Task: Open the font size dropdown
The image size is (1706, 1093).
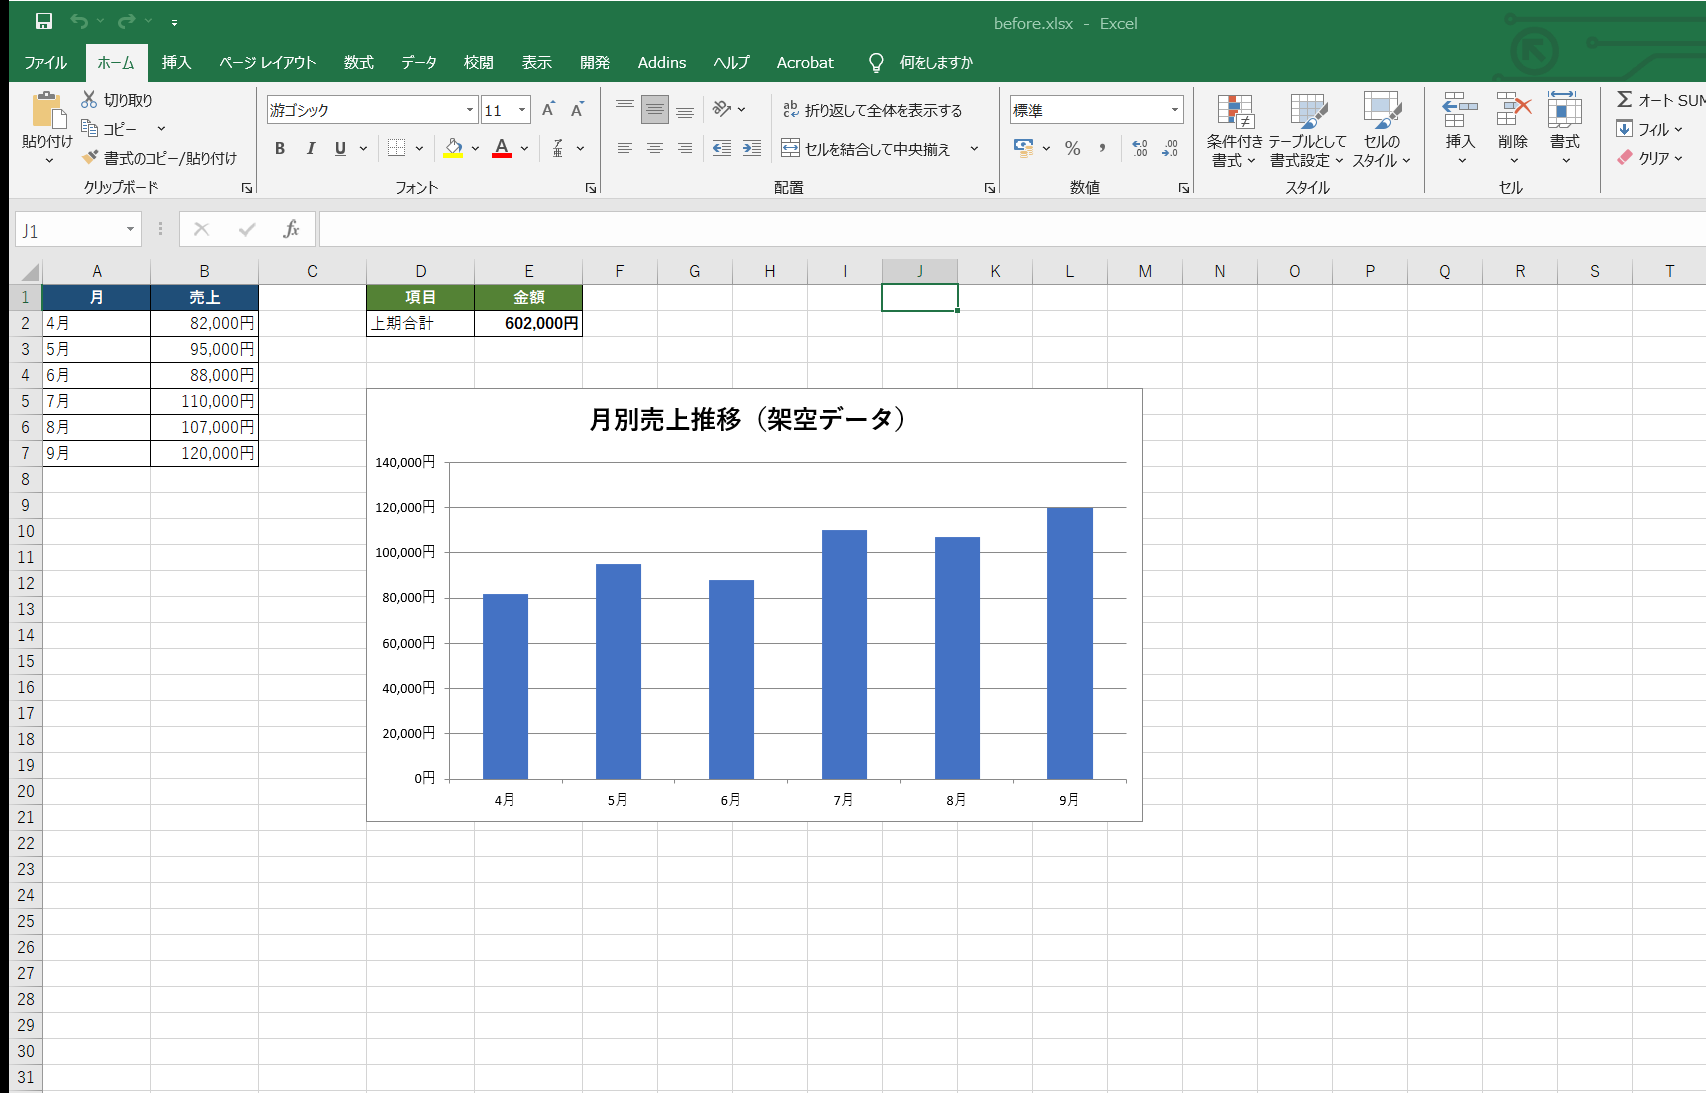Action: click(522, 110)
